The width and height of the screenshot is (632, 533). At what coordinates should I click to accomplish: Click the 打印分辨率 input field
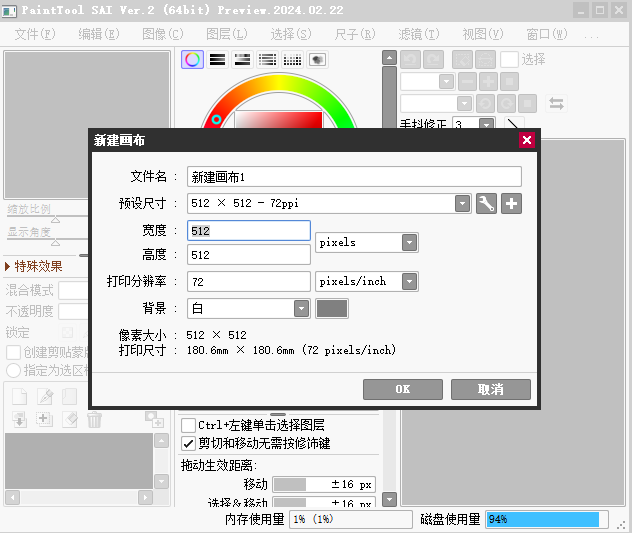pyautogui.click(x=249, y=281)
